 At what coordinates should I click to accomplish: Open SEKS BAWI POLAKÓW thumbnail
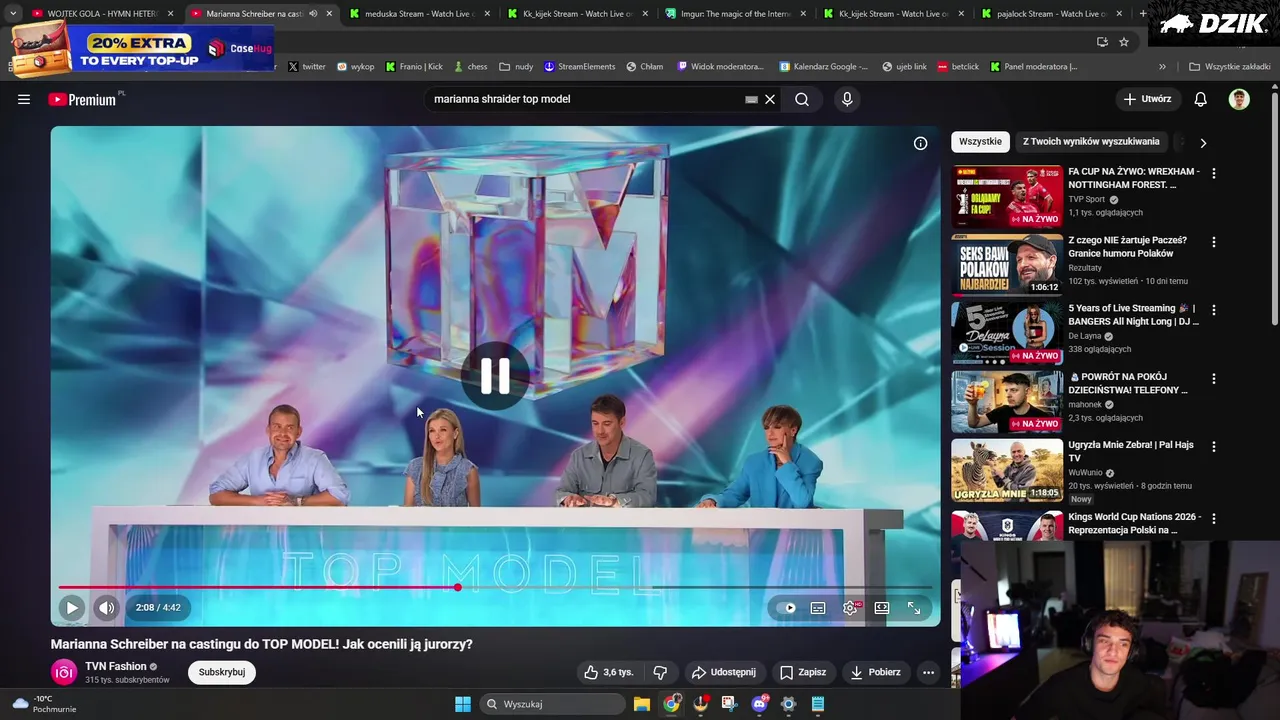[x=1007, y=265]
